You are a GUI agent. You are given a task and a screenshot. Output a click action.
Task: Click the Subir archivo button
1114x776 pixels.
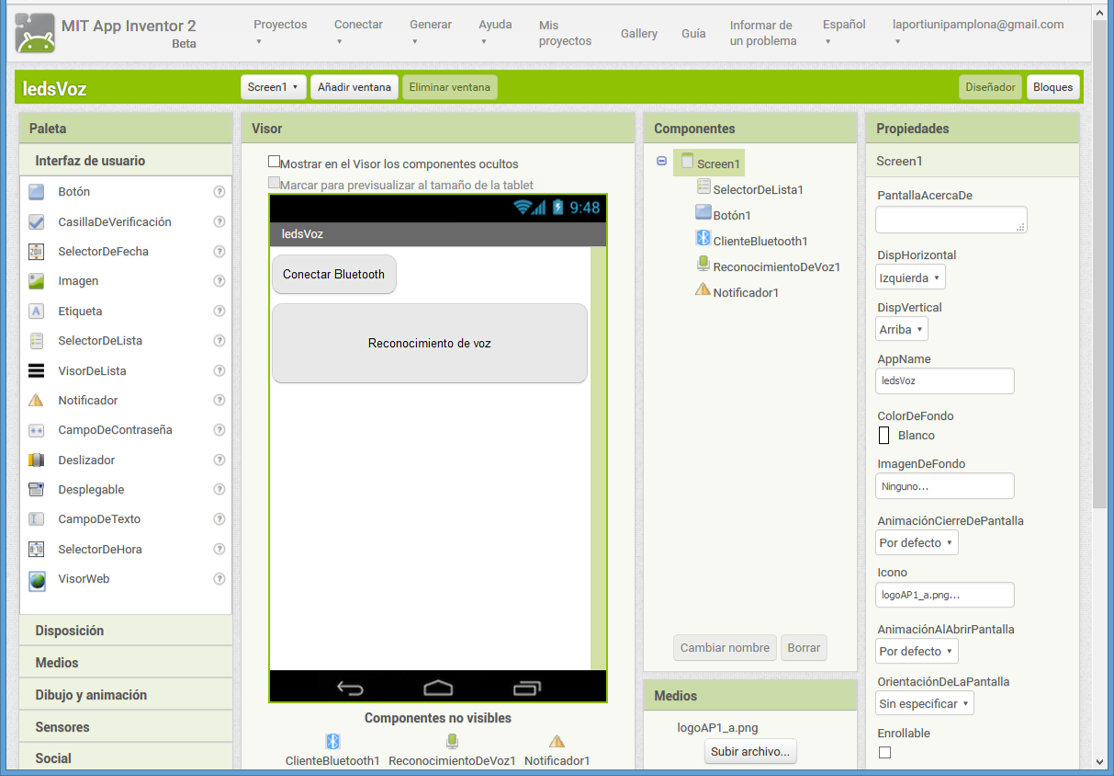point(750,752)
